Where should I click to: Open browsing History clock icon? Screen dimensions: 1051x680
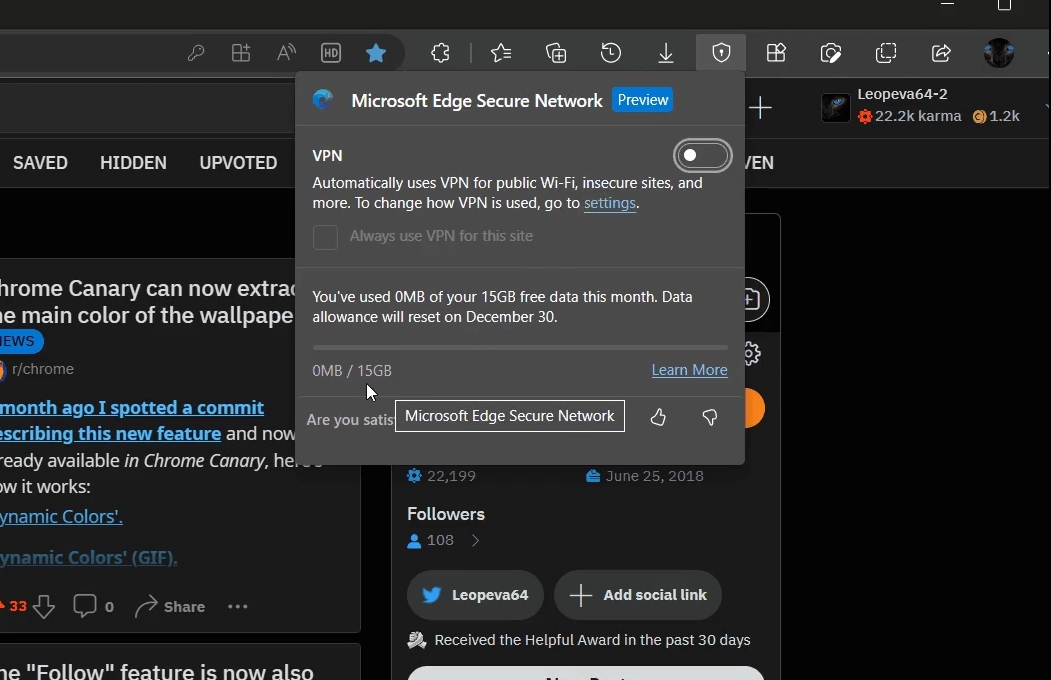(611, 53)
